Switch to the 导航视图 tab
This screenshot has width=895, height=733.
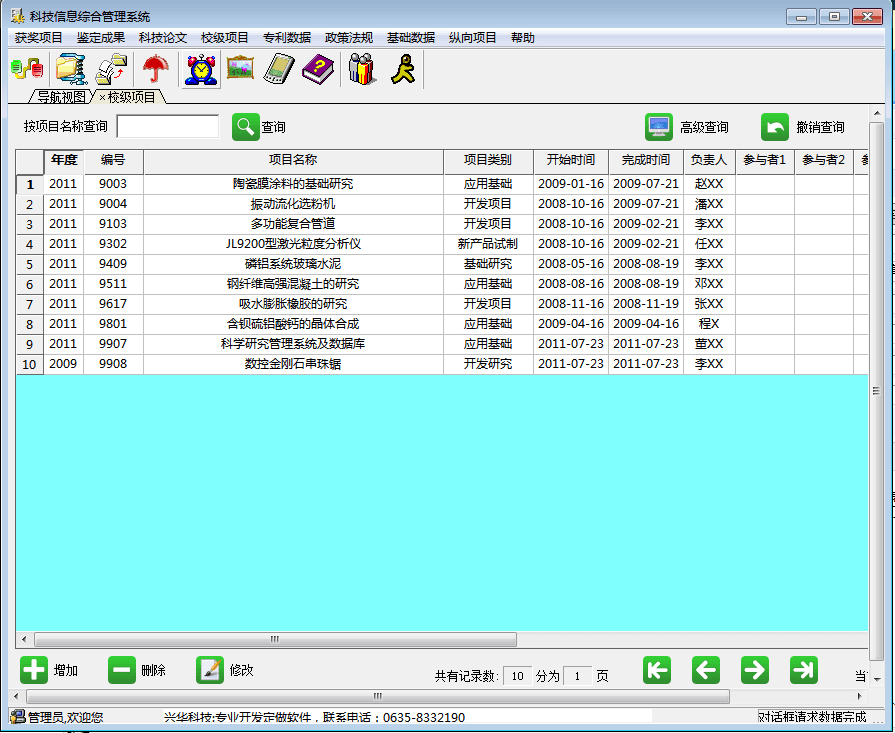(61, 97)
